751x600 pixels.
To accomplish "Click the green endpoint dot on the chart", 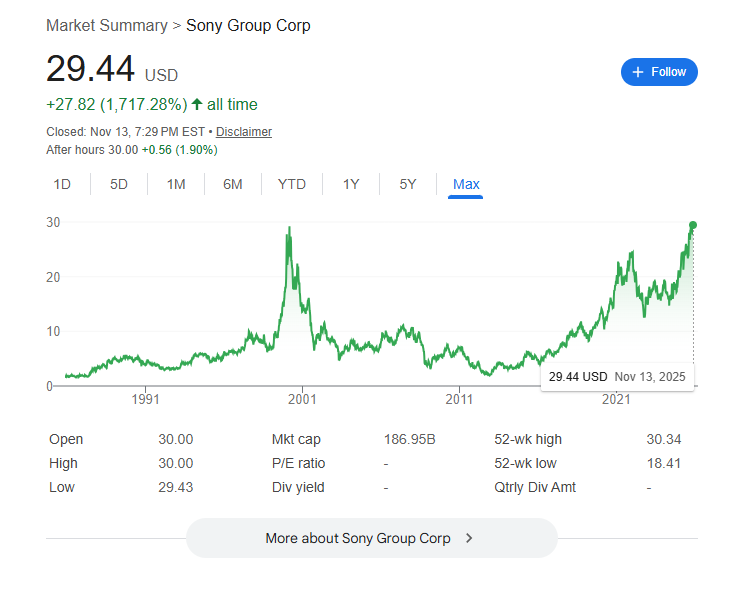I will tap(693, 225).
